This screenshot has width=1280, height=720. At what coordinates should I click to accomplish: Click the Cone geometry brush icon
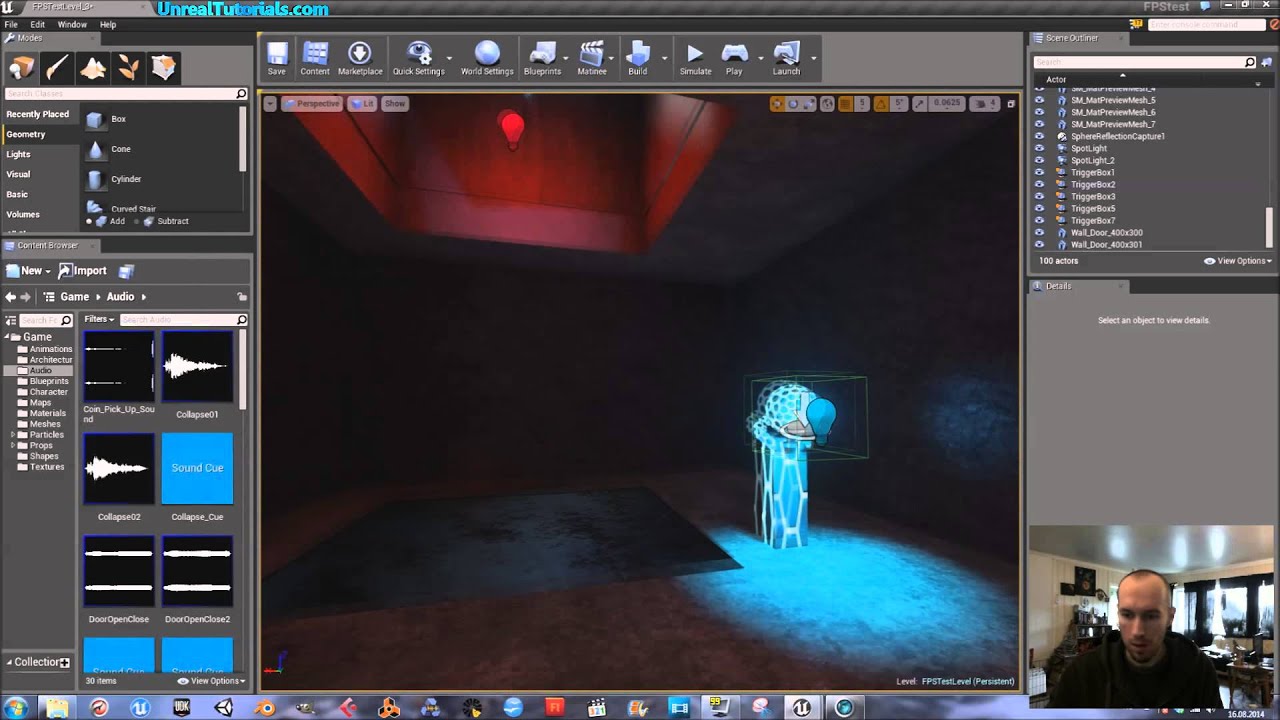[95, 149]
